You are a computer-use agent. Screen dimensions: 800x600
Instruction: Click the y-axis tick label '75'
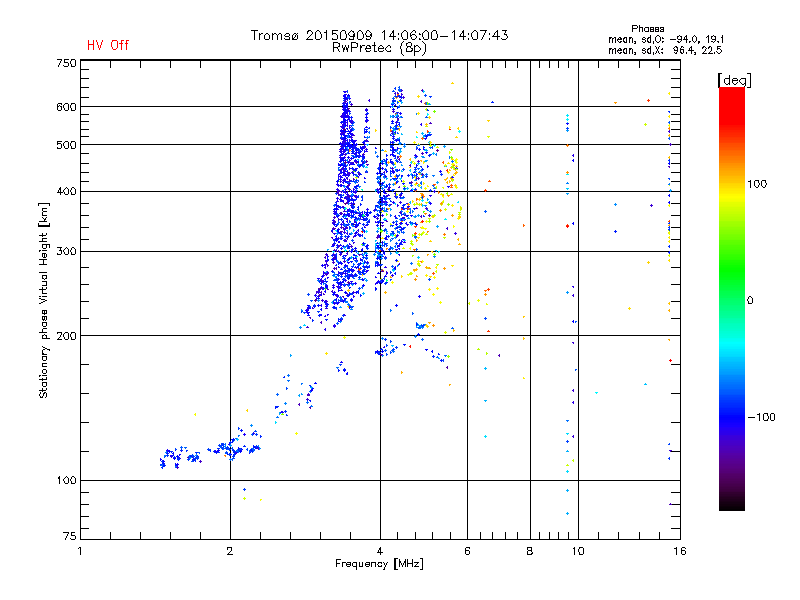coord(70,536)
